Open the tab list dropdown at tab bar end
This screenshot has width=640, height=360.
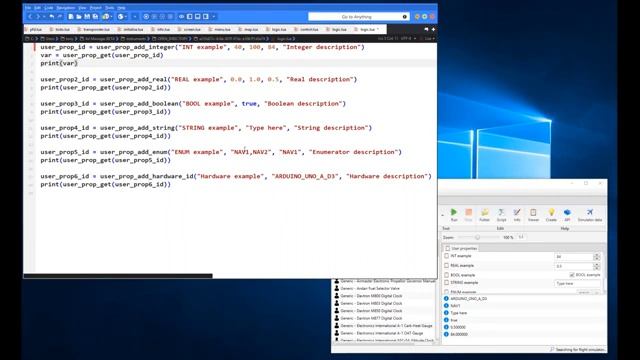426,29
